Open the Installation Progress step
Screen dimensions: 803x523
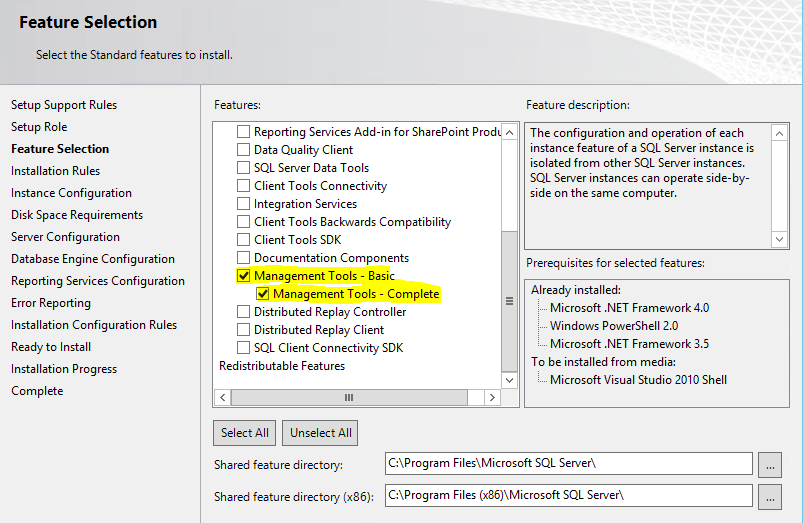(64, 369)
